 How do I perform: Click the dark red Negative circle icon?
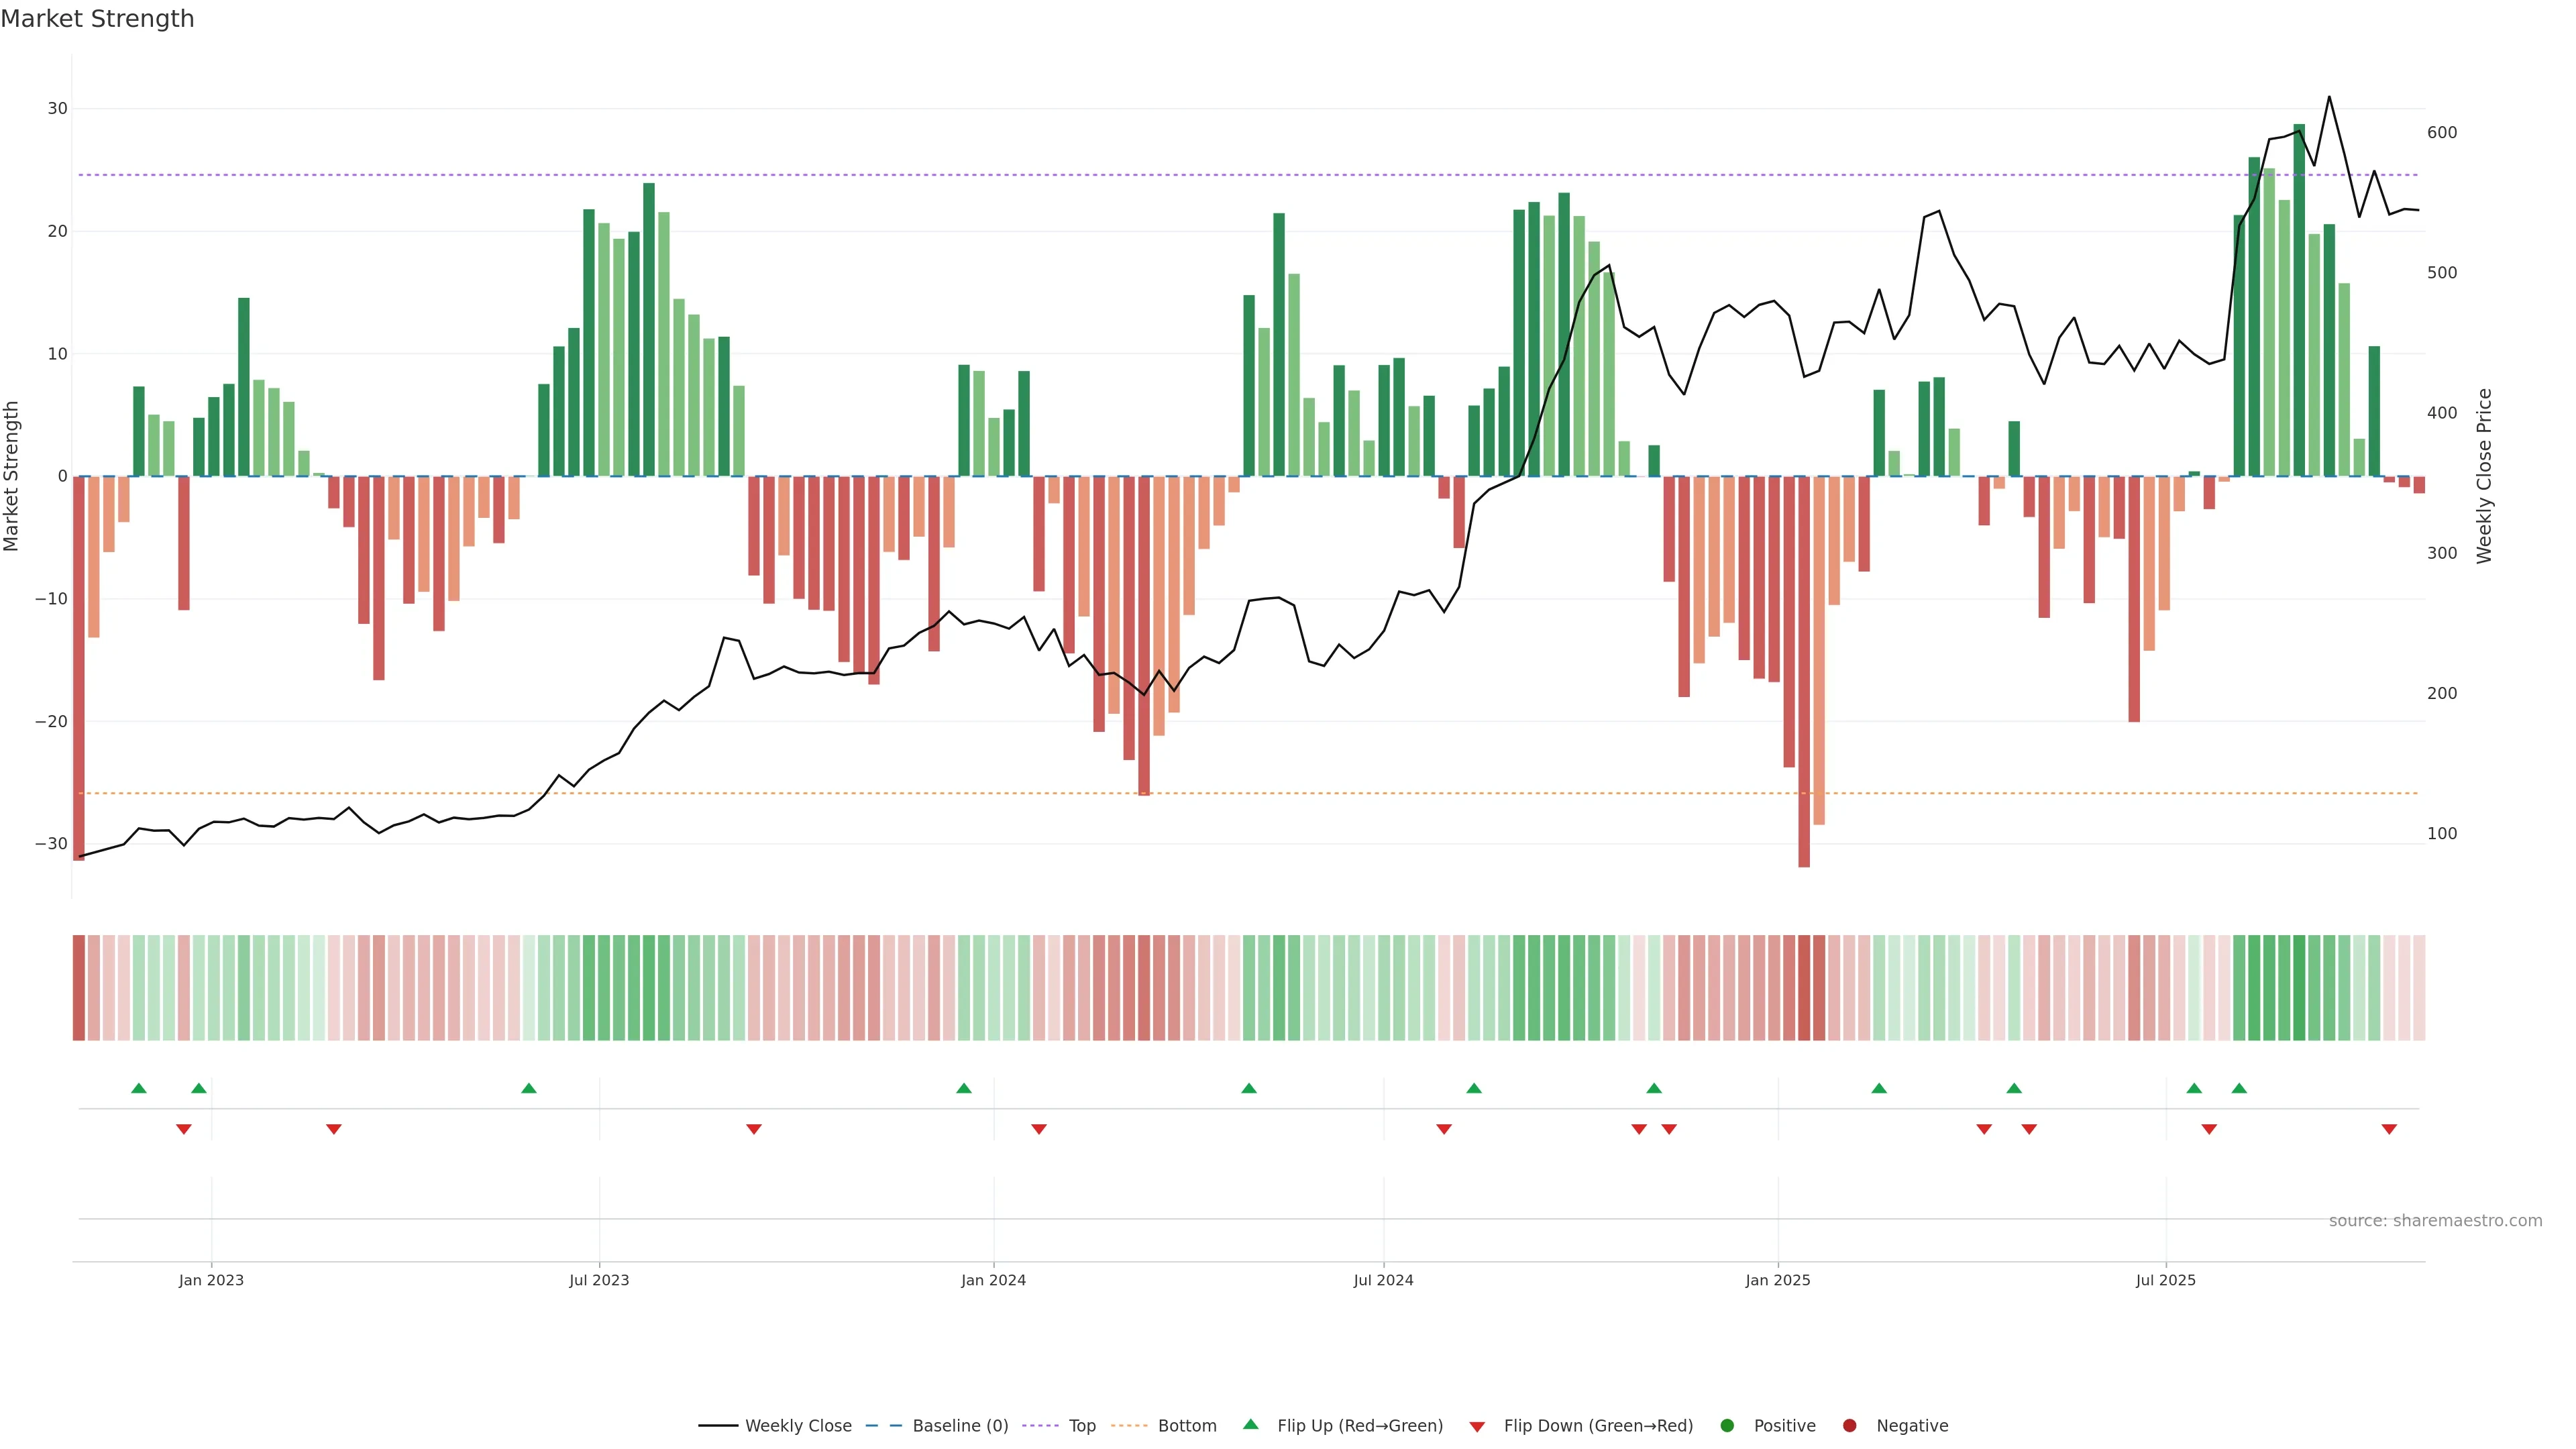coord(1849,1426)
